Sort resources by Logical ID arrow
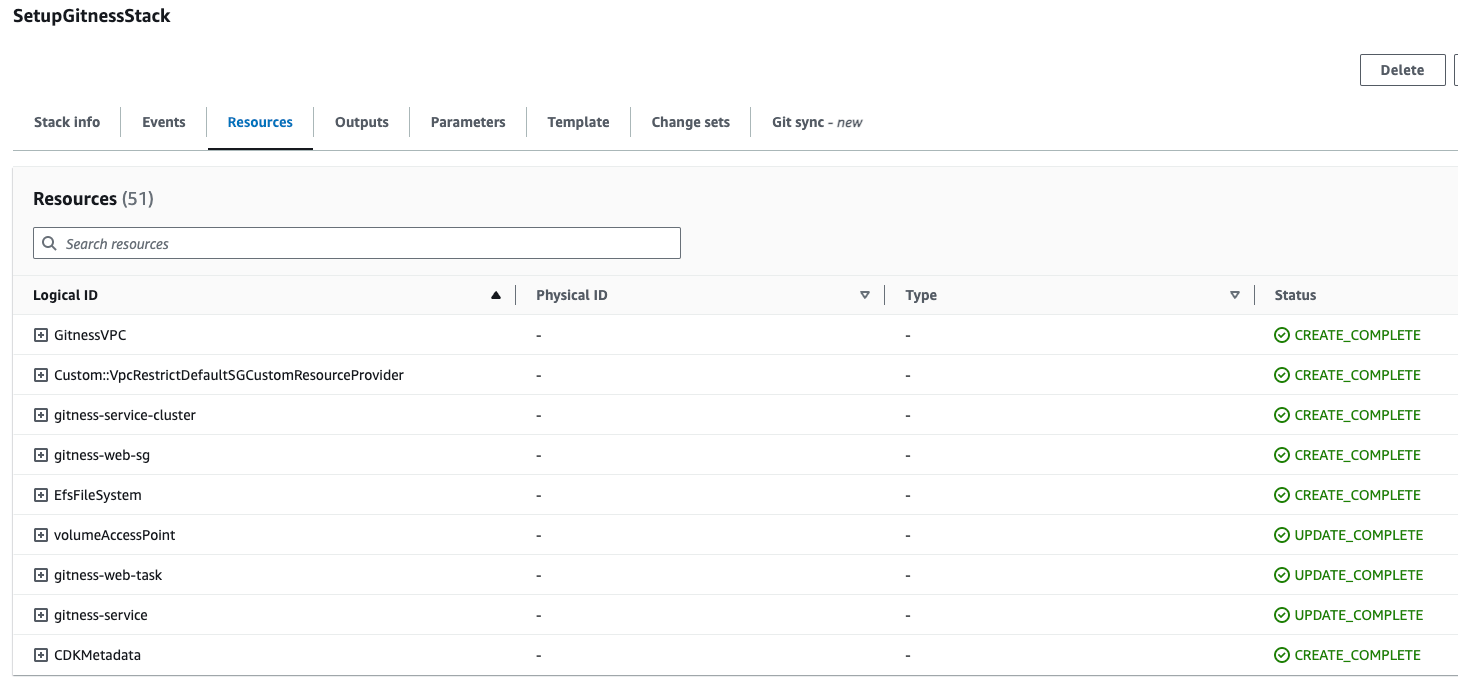 pos(496,295)
